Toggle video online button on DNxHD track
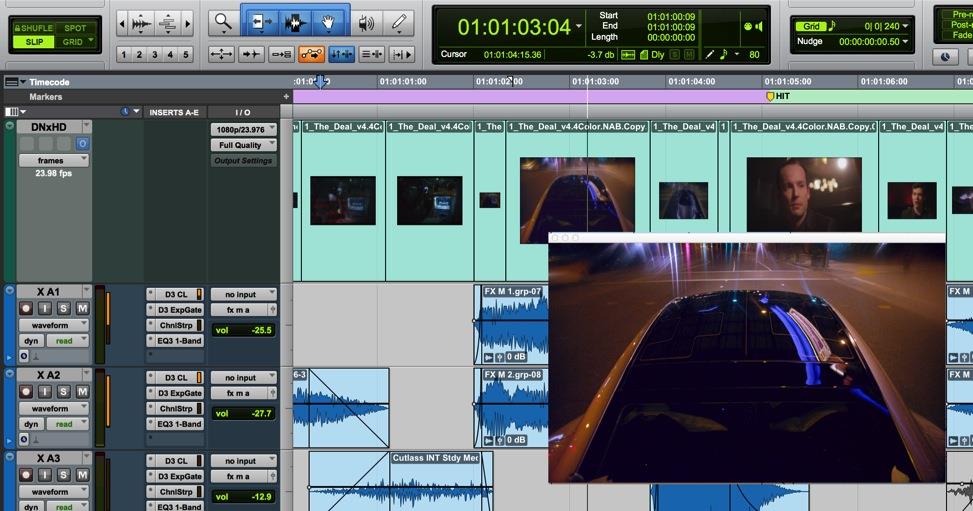Image resolution: width=973 pixels, height=511 pixels. tap(82, 143)
